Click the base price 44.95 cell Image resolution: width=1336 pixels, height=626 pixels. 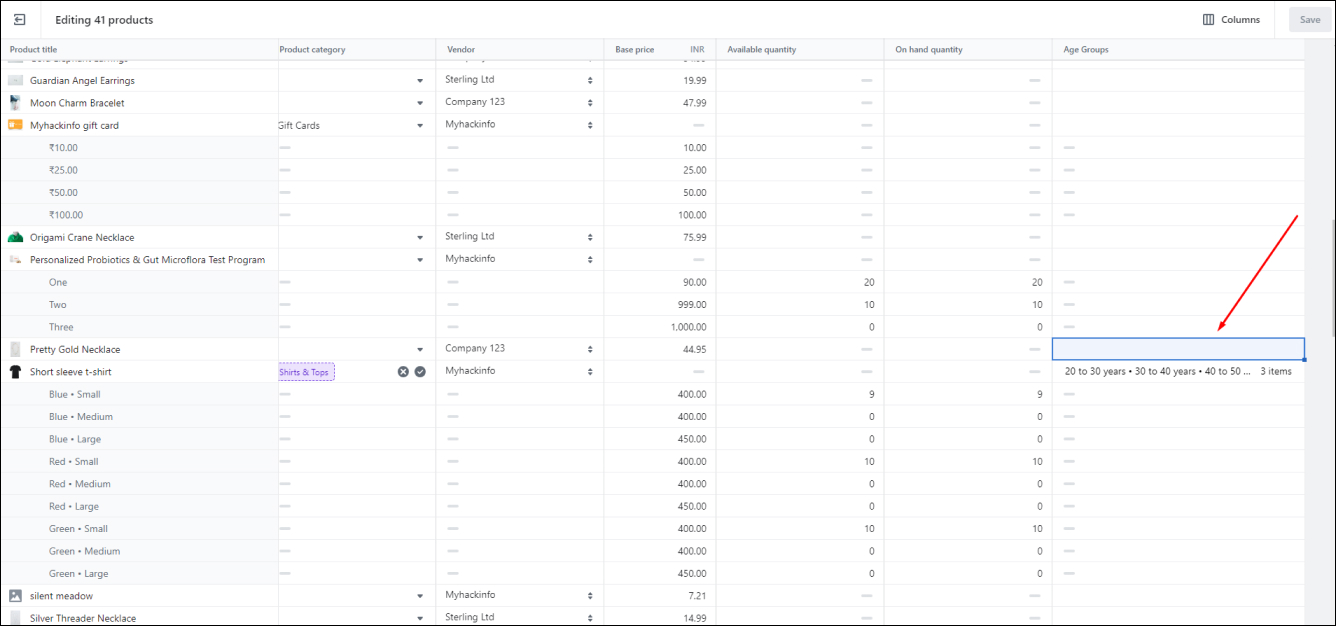click(660, 349)
